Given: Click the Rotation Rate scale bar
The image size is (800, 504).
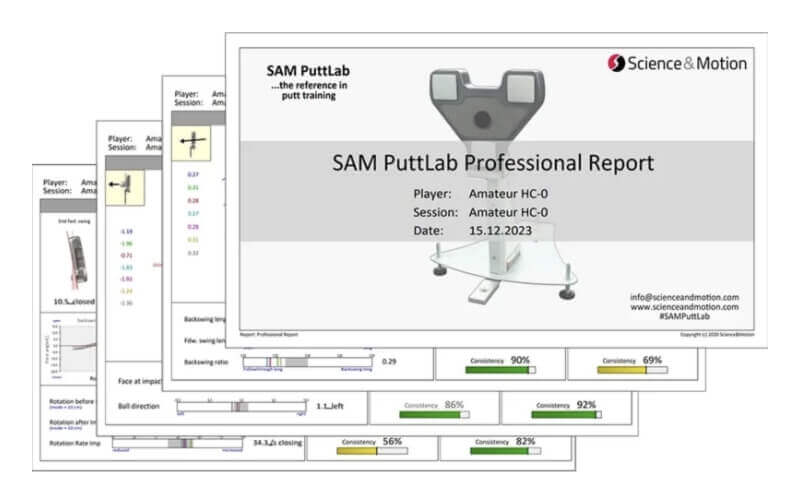Looking at the screenshot, I should pyautogui.click(x=175, y=442).
